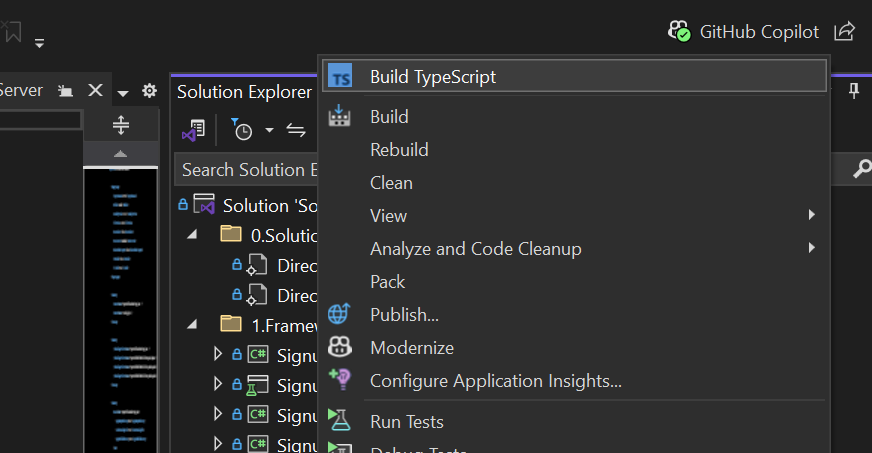Toggle the Solution Explorer pin
This screenshot has height=453, width=872.
pyautogui.click(x=854, y=91)
